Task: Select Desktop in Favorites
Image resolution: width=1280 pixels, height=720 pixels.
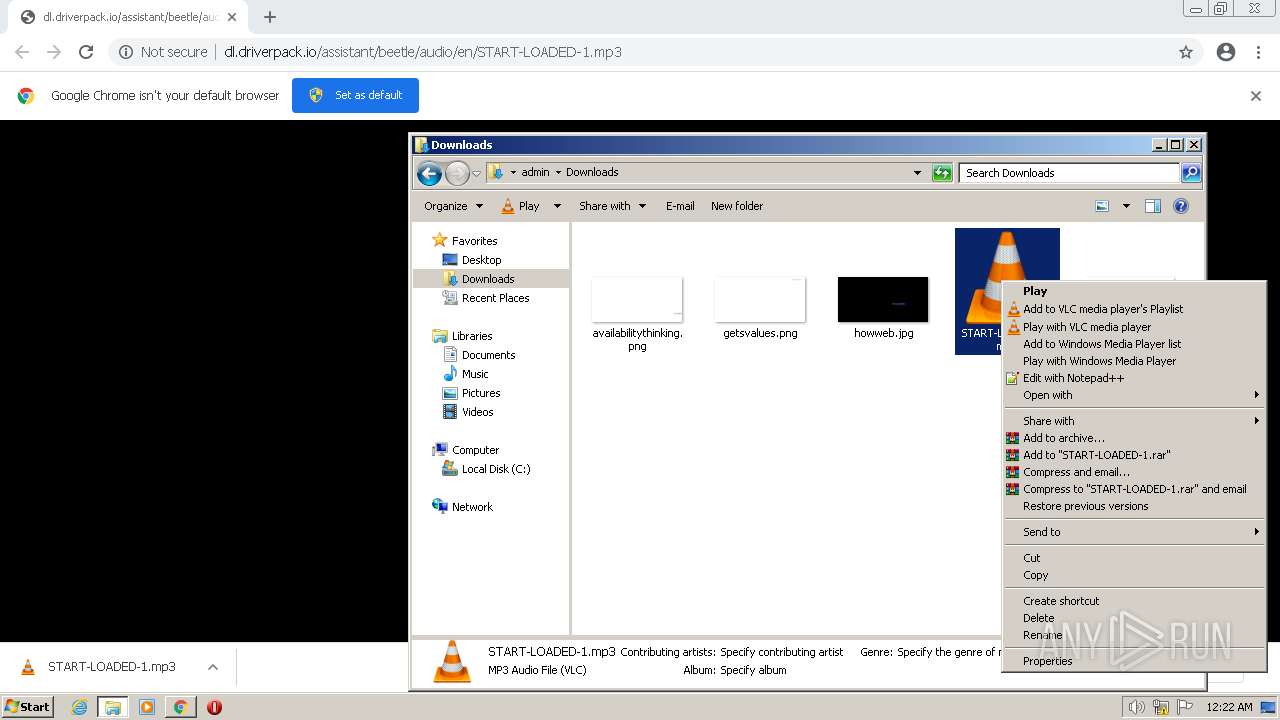Action: click(481, 260)
